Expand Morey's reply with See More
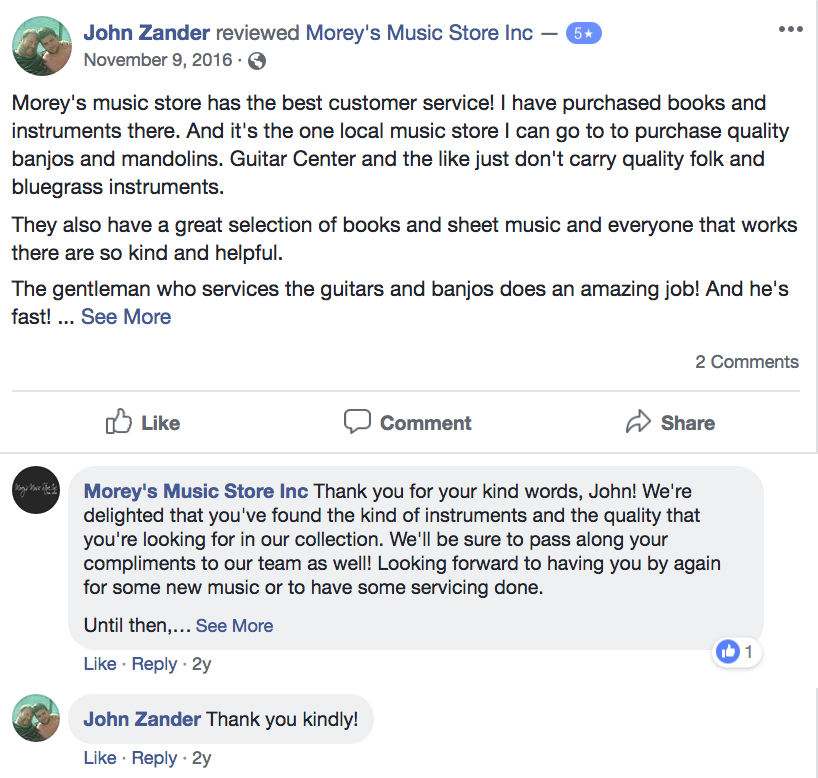The image size is (818, 778). click(234, 626)
